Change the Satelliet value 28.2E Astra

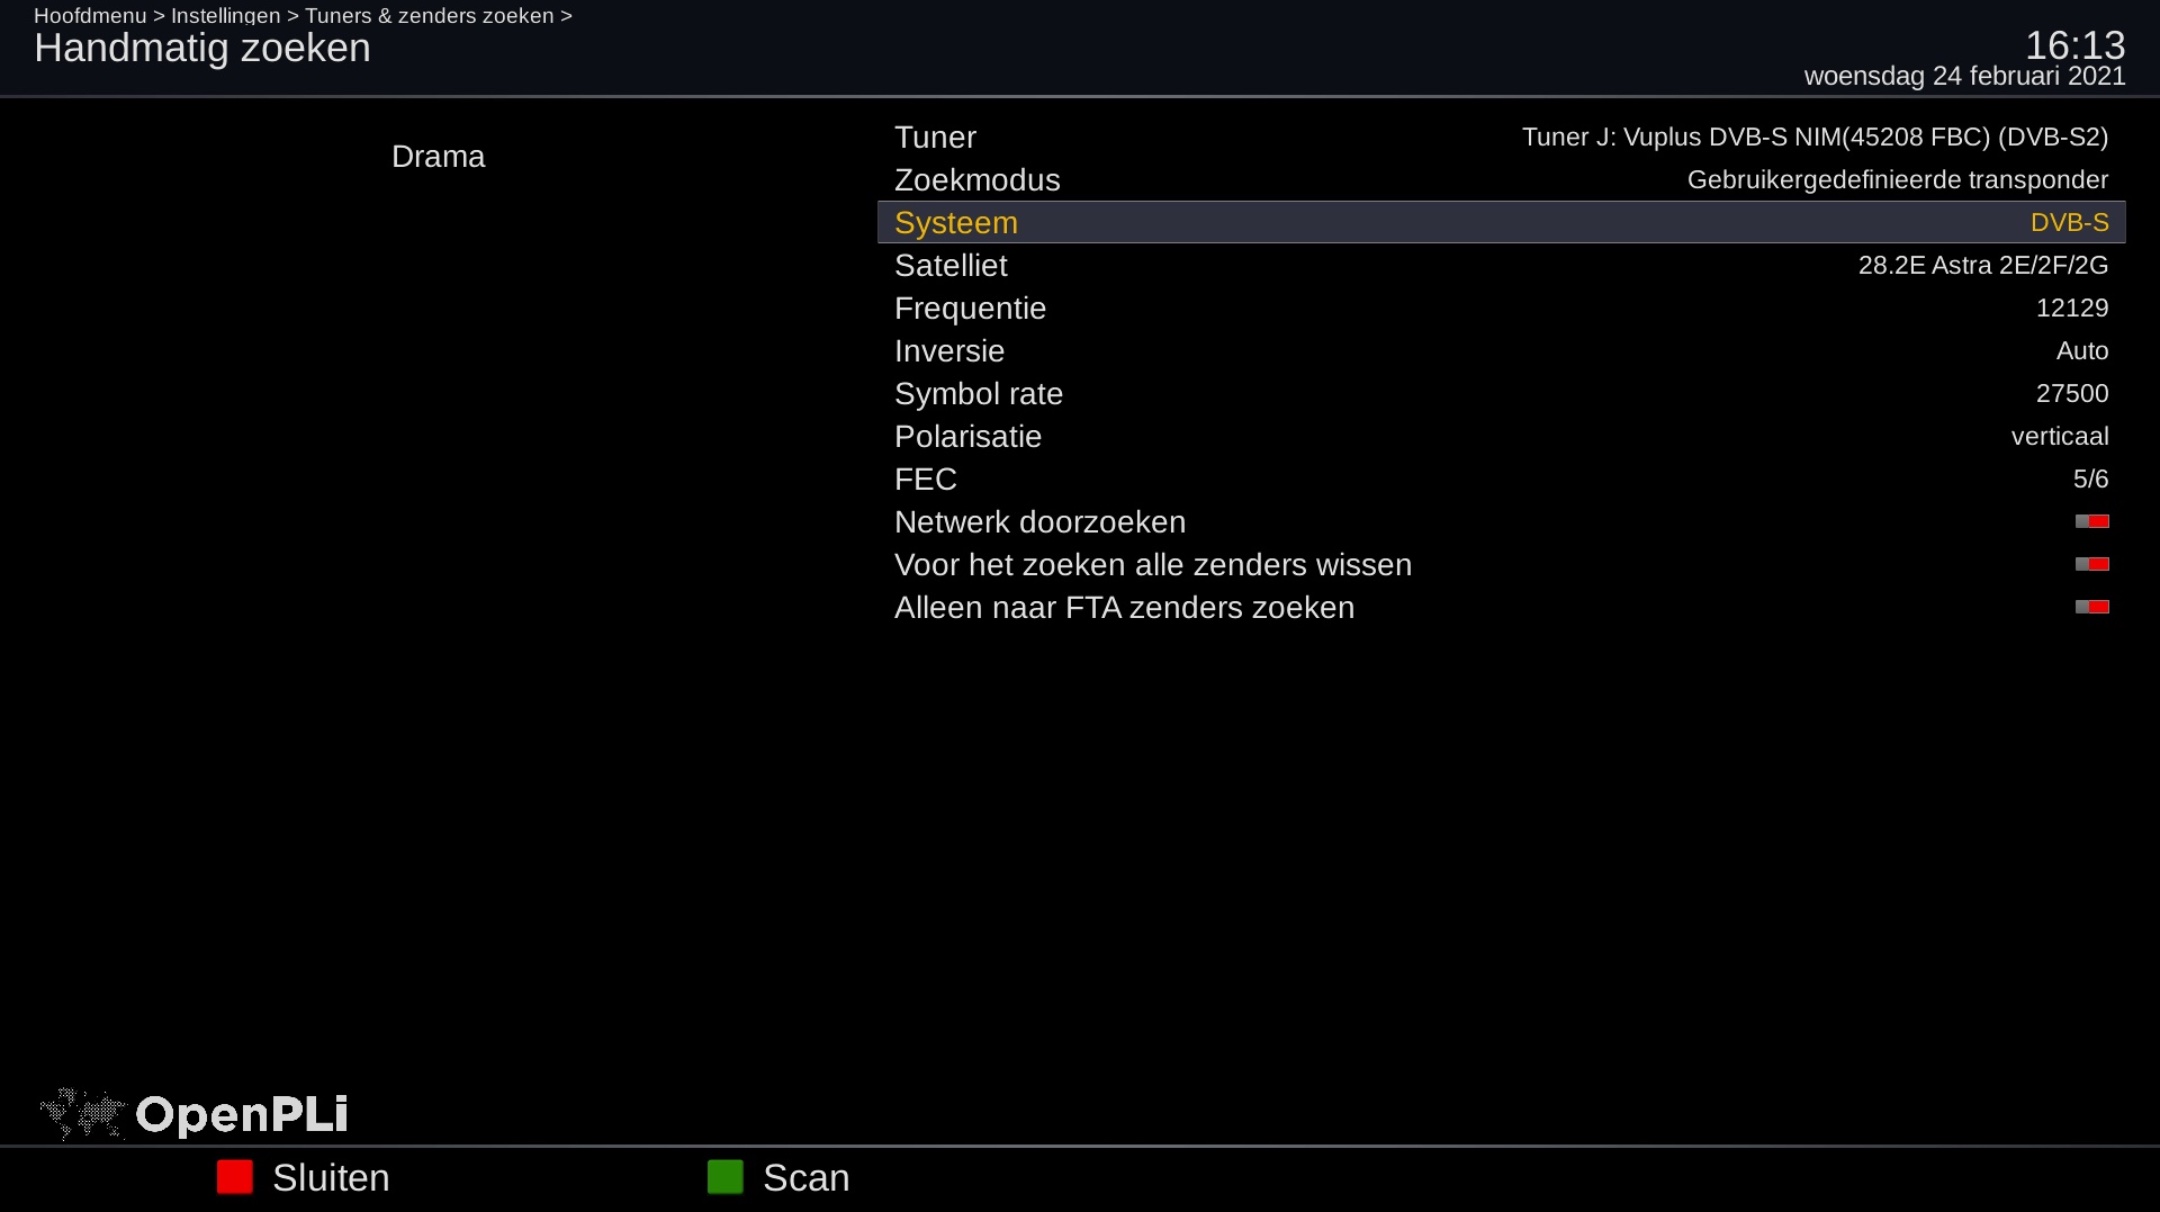pos(1983,266)
